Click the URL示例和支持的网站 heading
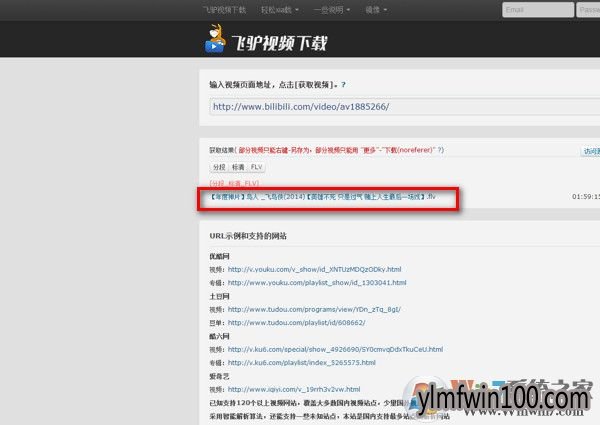600x425 pixels. [x=248, y=236]
